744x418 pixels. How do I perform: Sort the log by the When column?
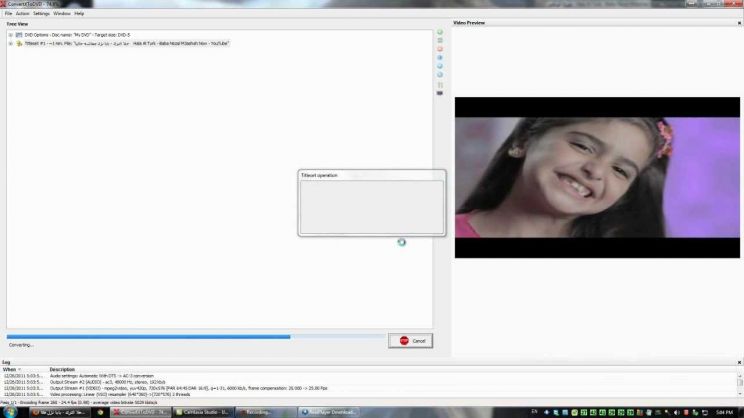[x=9, y=370]
